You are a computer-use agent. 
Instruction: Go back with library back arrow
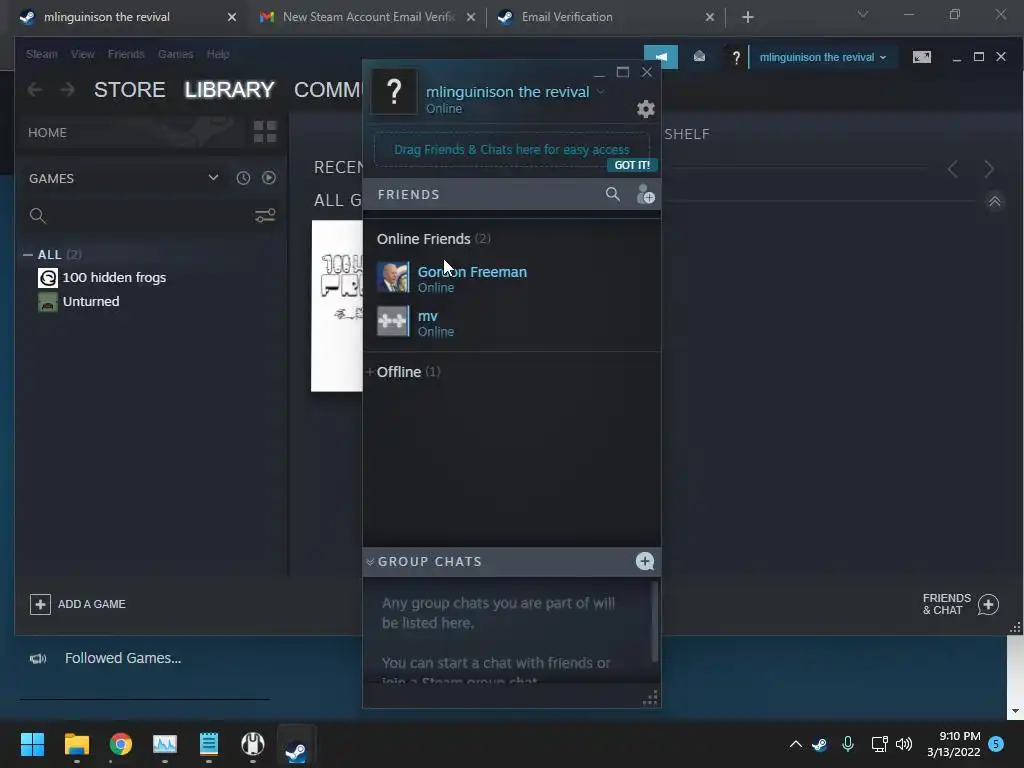(35, 89)
